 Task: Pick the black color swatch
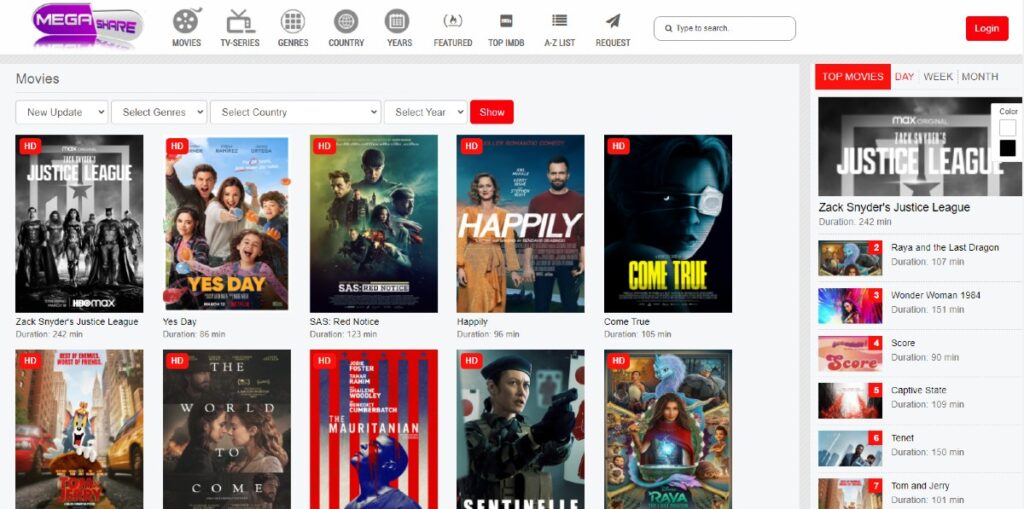[1008, 148]
